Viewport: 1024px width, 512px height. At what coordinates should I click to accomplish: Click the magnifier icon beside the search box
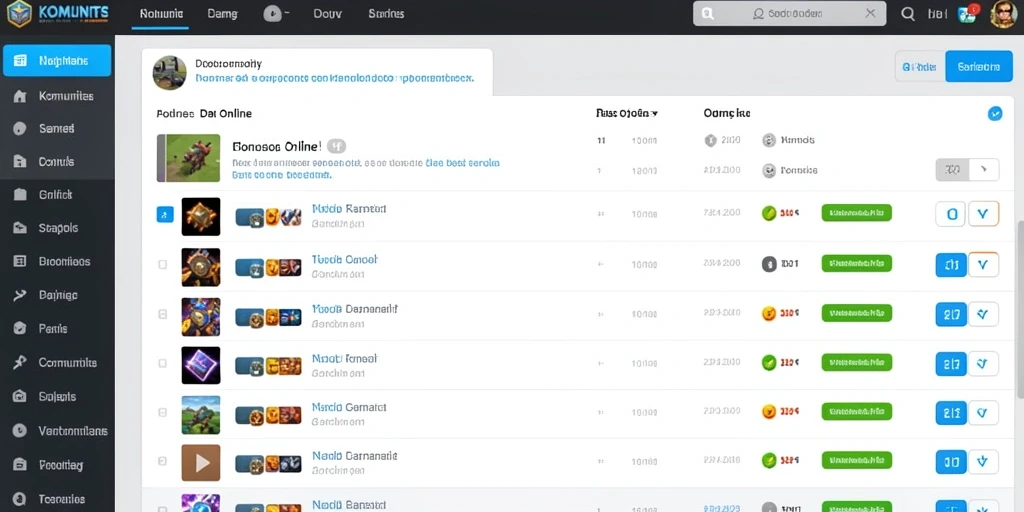[908, 14]
